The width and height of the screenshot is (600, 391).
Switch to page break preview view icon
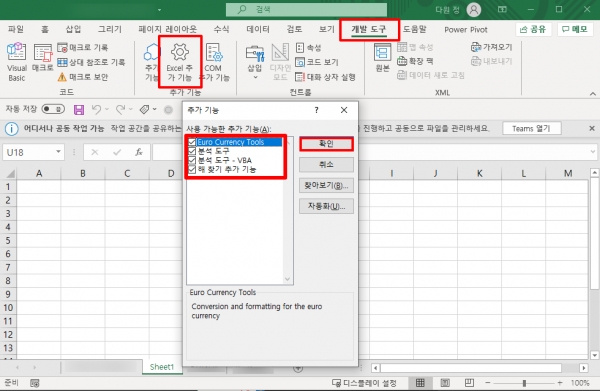469,383
